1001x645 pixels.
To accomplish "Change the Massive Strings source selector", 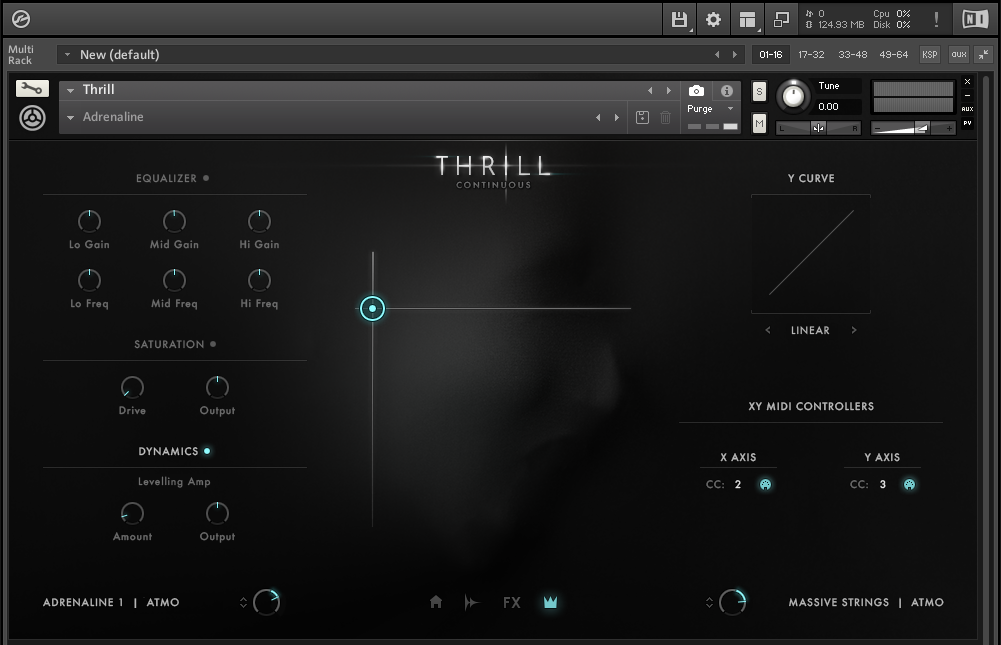I will coord(709,602).
